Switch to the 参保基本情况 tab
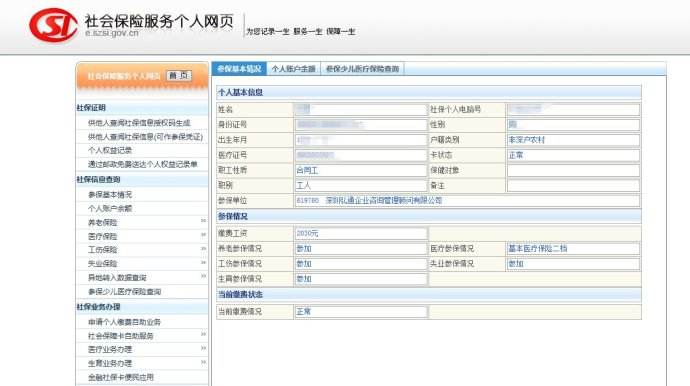The width and height of the screenshot is (690, 386). click(239, 69)
